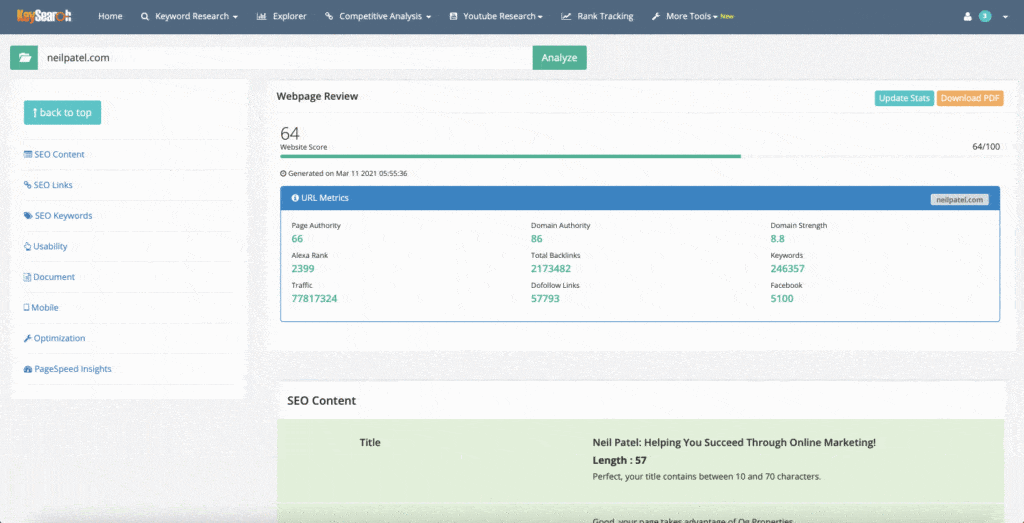Click the Dofollow Links value 57793
Viewport: 1024px width, 523px height.
[545, 299]
